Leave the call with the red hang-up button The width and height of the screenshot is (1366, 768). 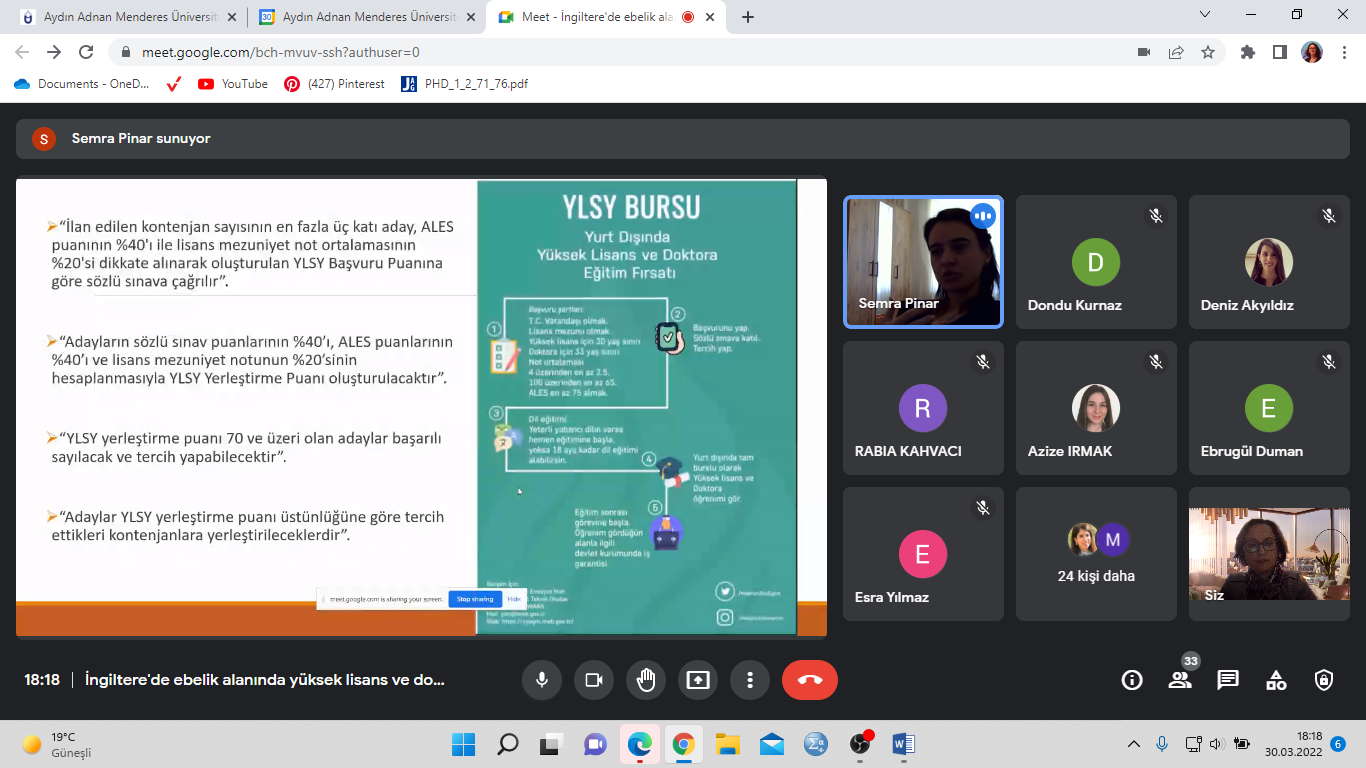809,680
